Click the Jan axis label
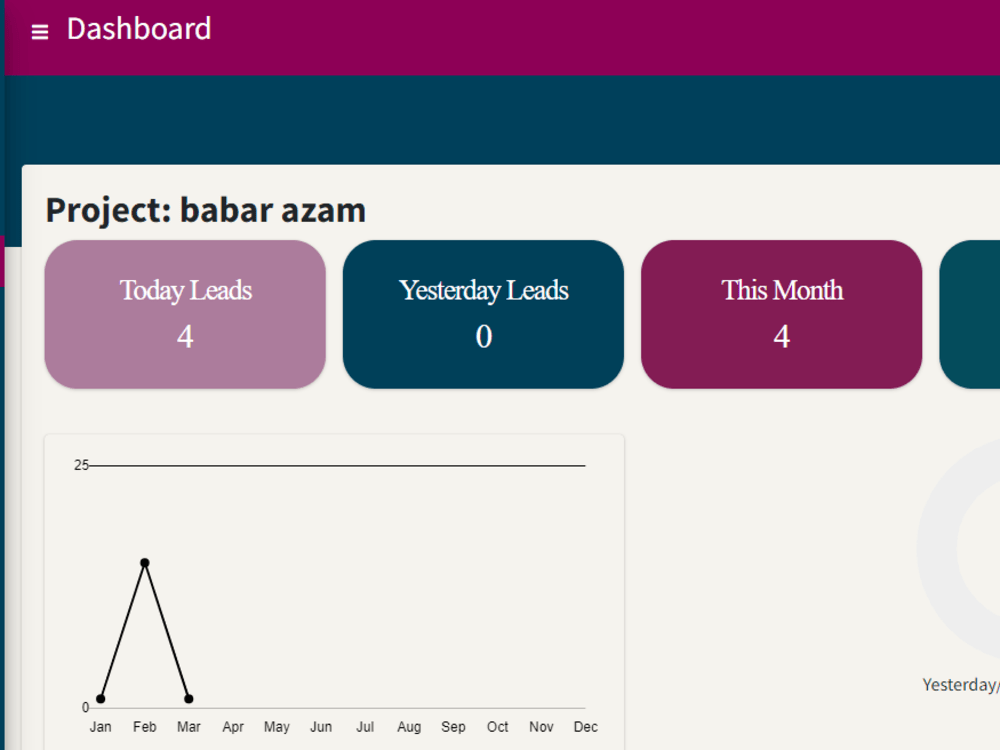1000x750 pixels. coord(100,727)
